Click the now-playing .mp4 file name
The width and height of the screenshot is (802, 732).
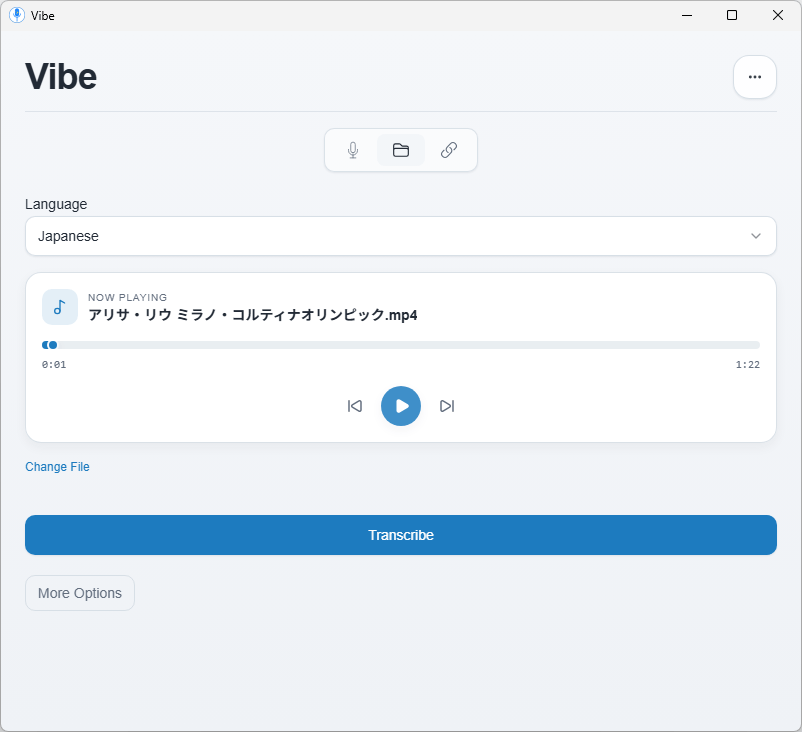pos(252,315)
